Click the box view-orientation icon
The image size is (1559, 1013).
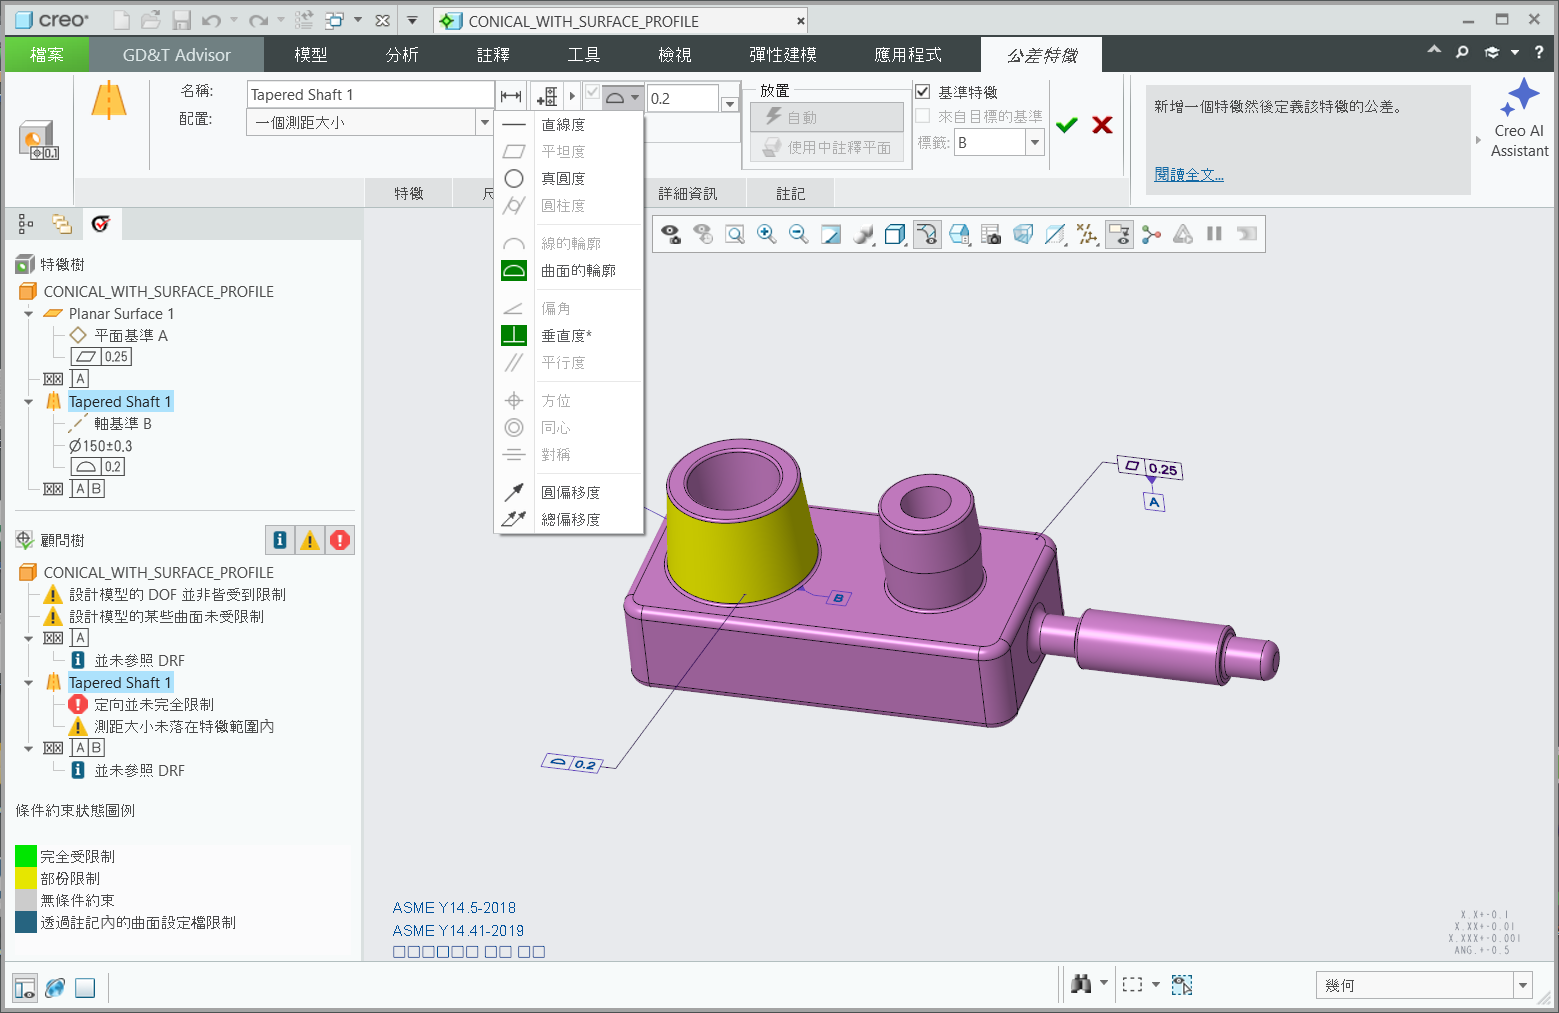pyautogui.click(x=895, y=234)
